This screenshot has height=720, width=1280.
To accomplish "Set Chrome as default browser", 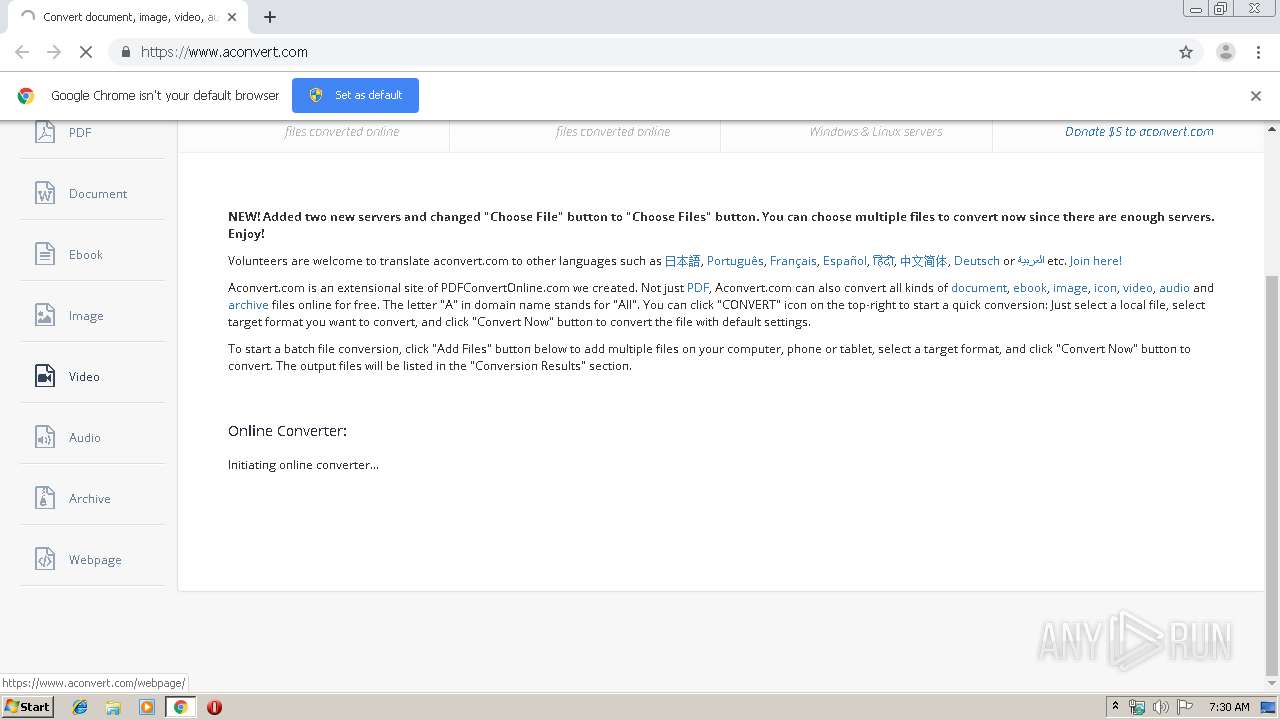I will (x=355, y=95).
